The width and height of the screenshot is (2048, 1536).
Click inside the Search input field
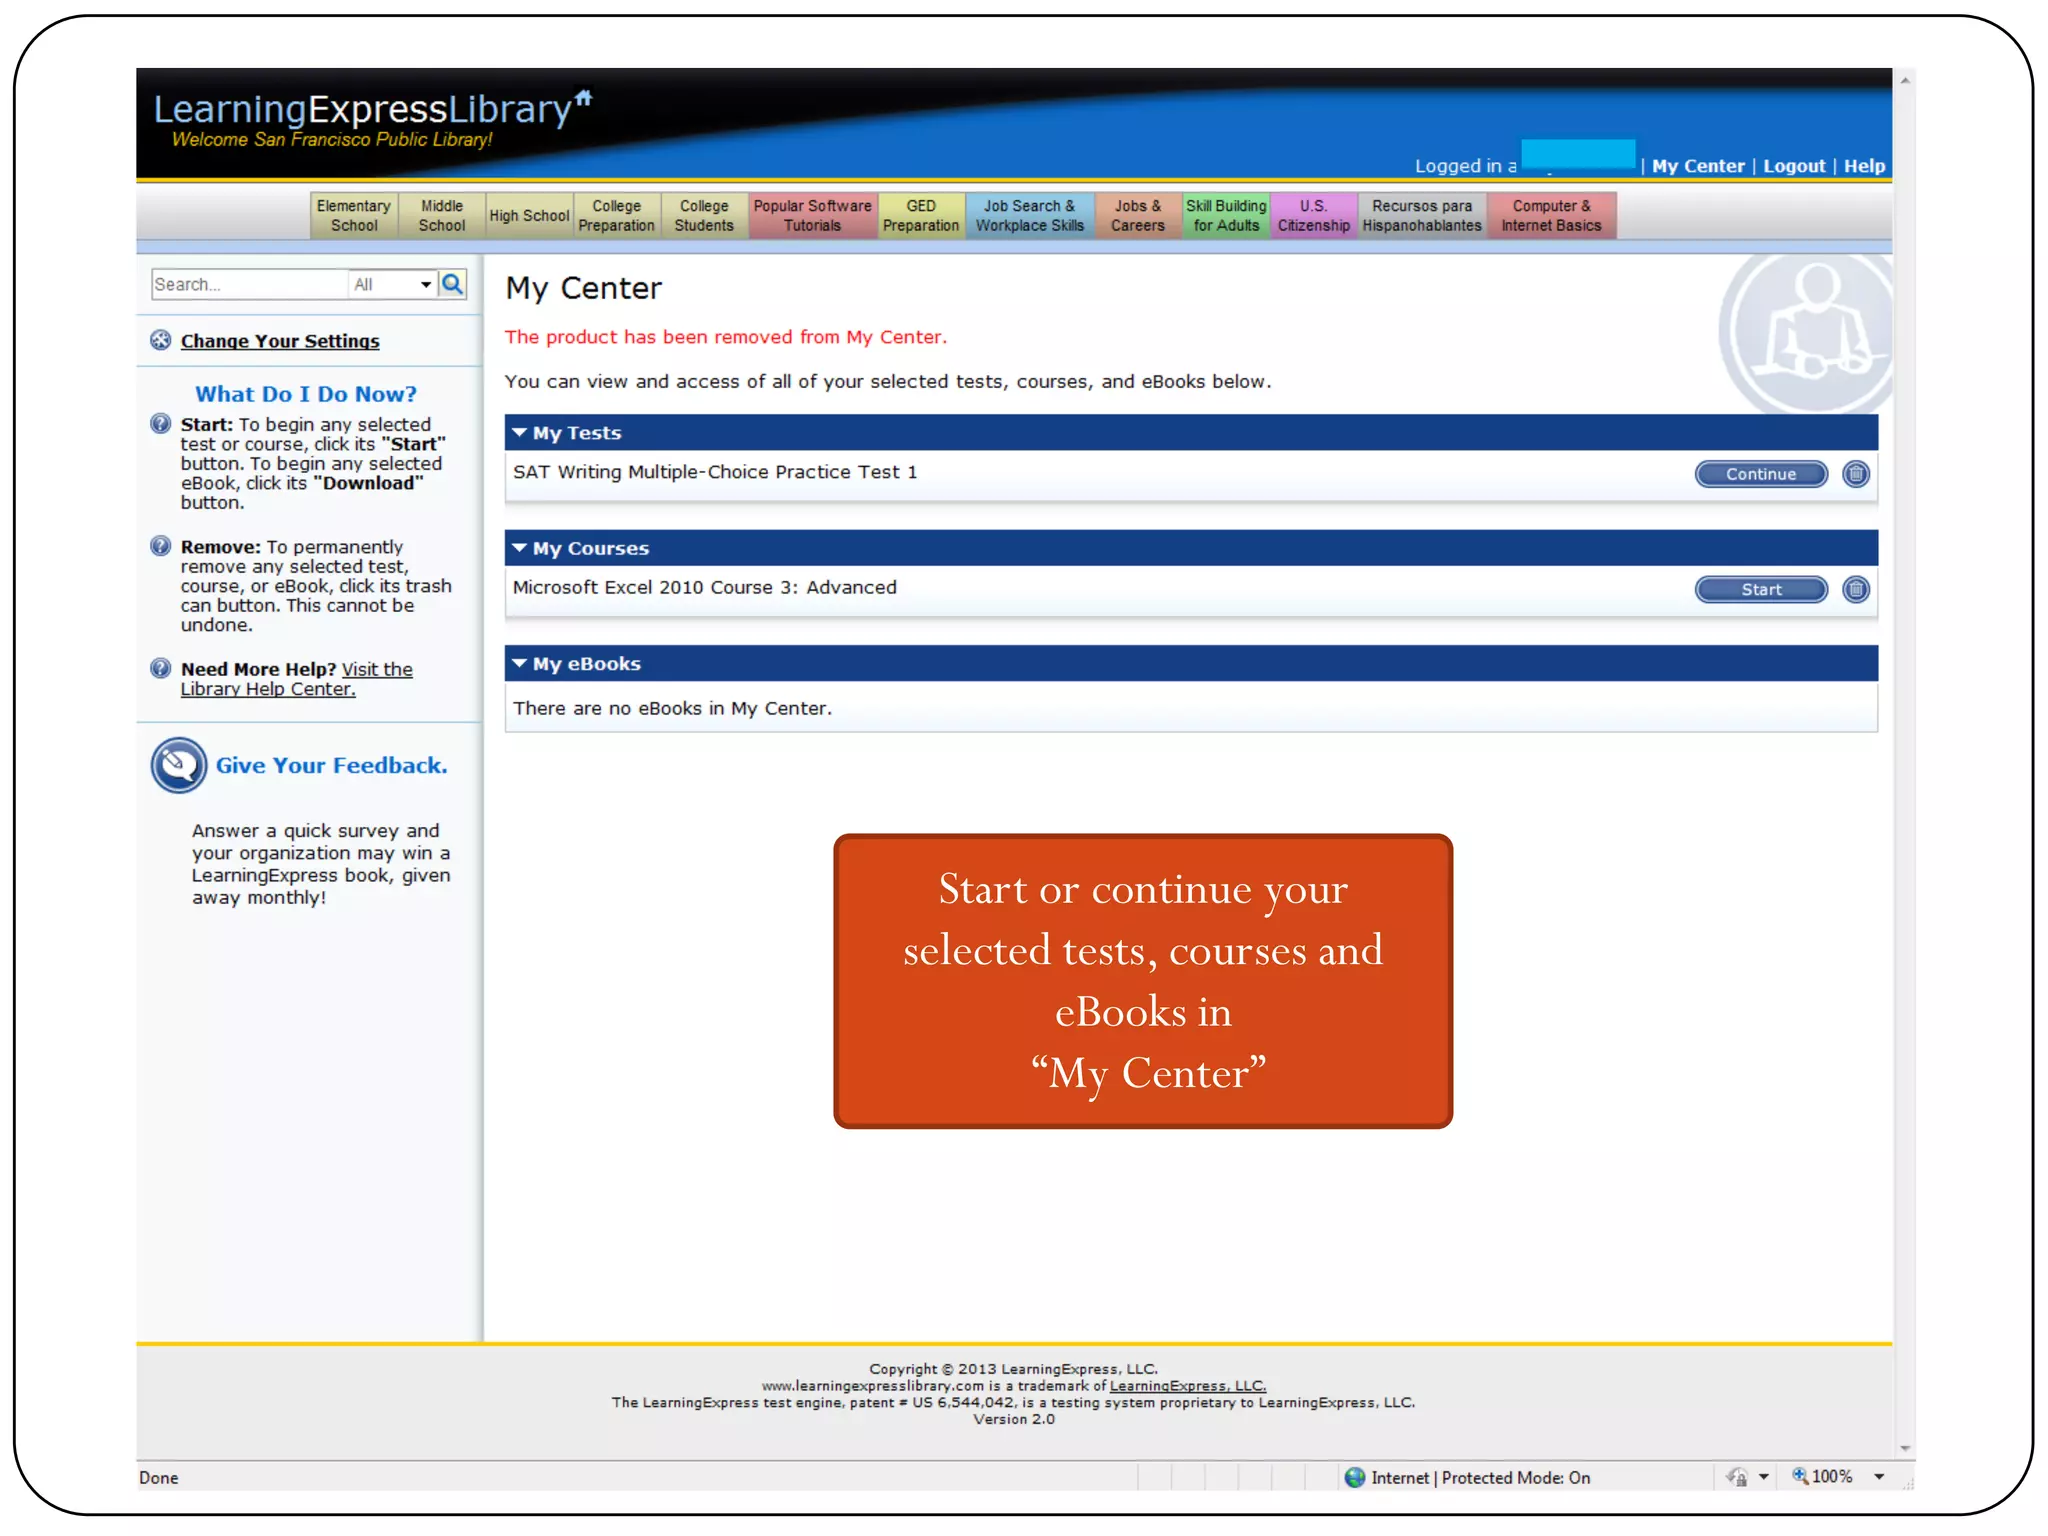(x=249, y=284)
